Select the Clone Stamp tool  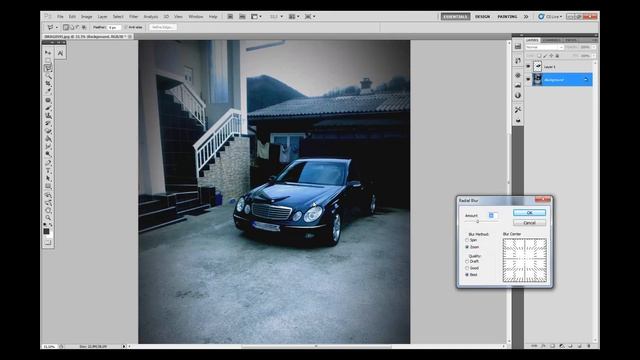pos(48,116)
